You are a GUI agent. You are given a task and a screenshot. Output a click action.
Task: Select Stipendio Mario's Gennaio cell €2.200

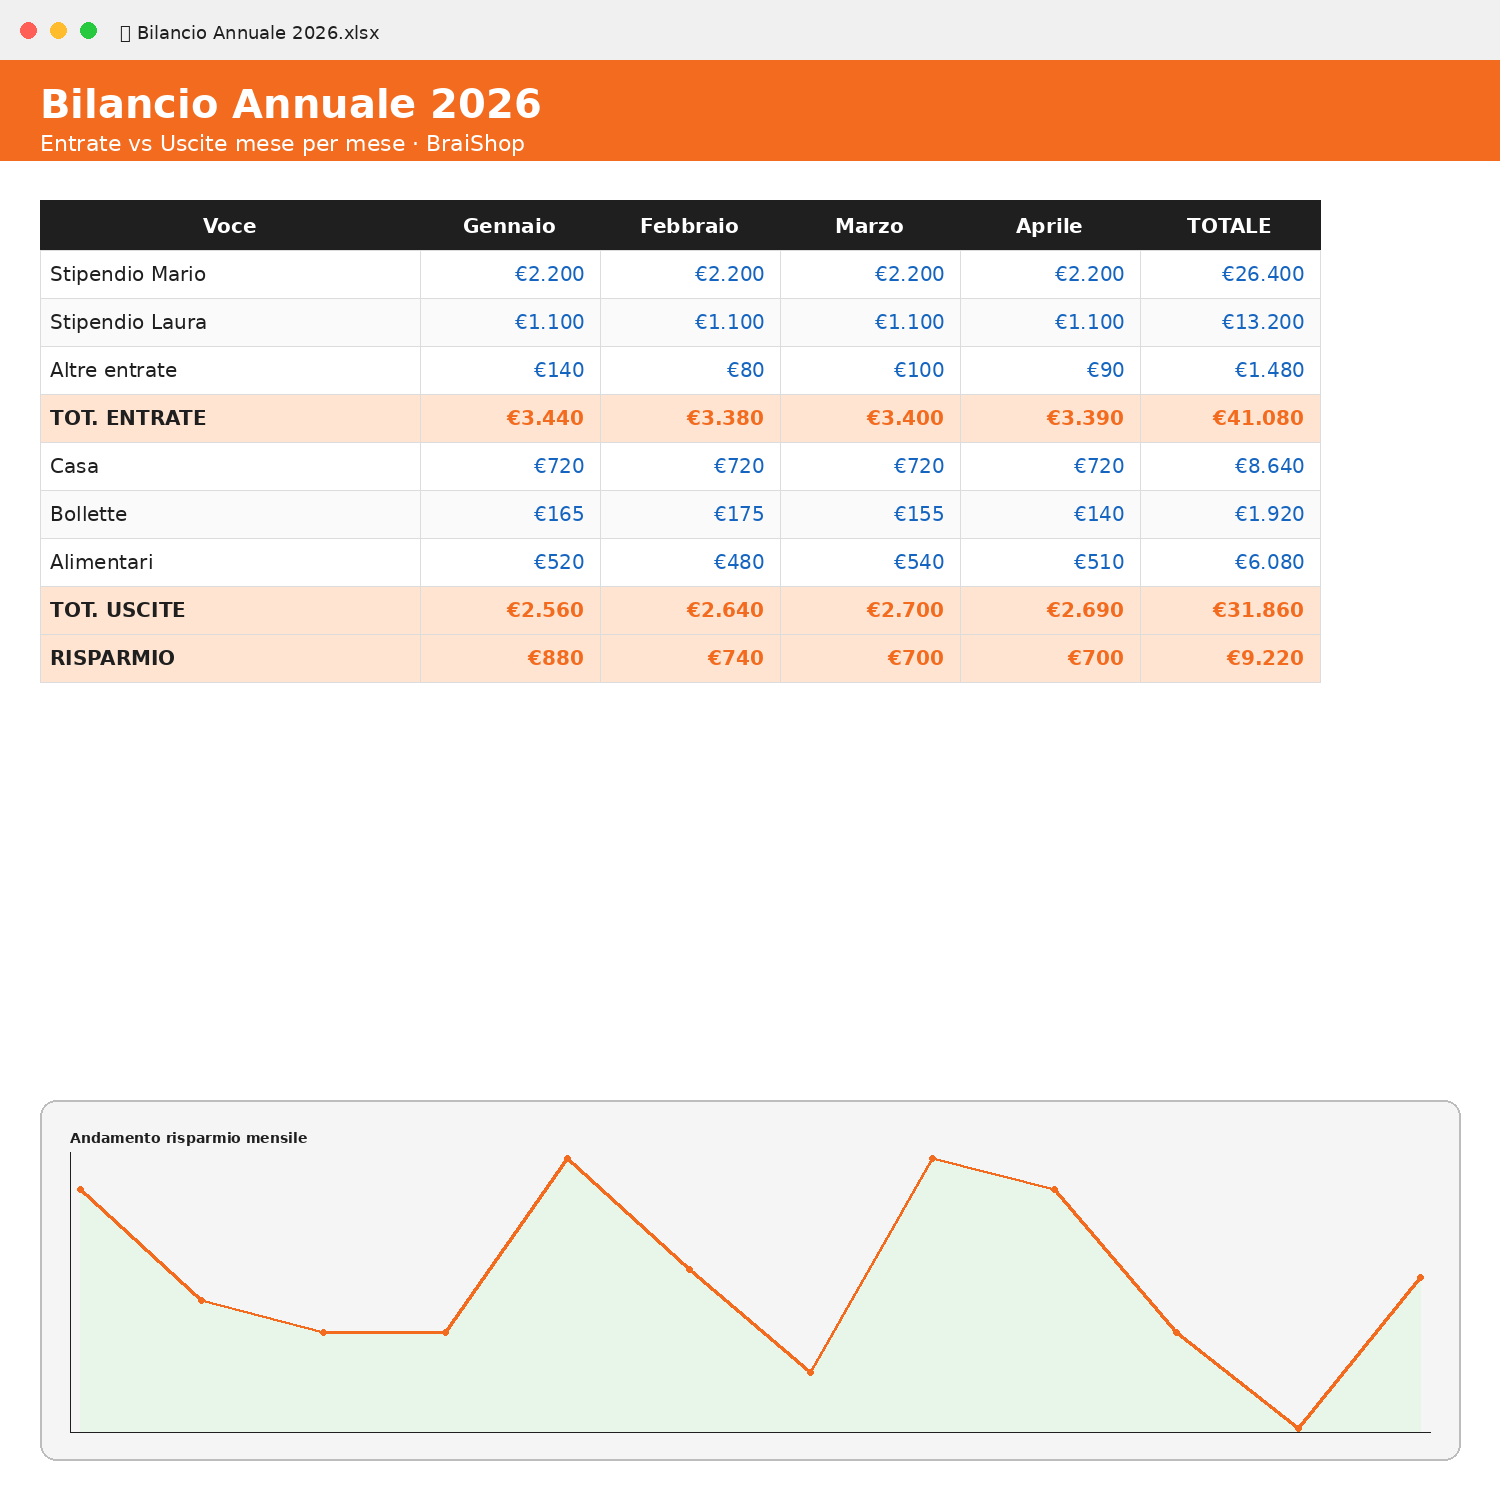click(510, 274)
